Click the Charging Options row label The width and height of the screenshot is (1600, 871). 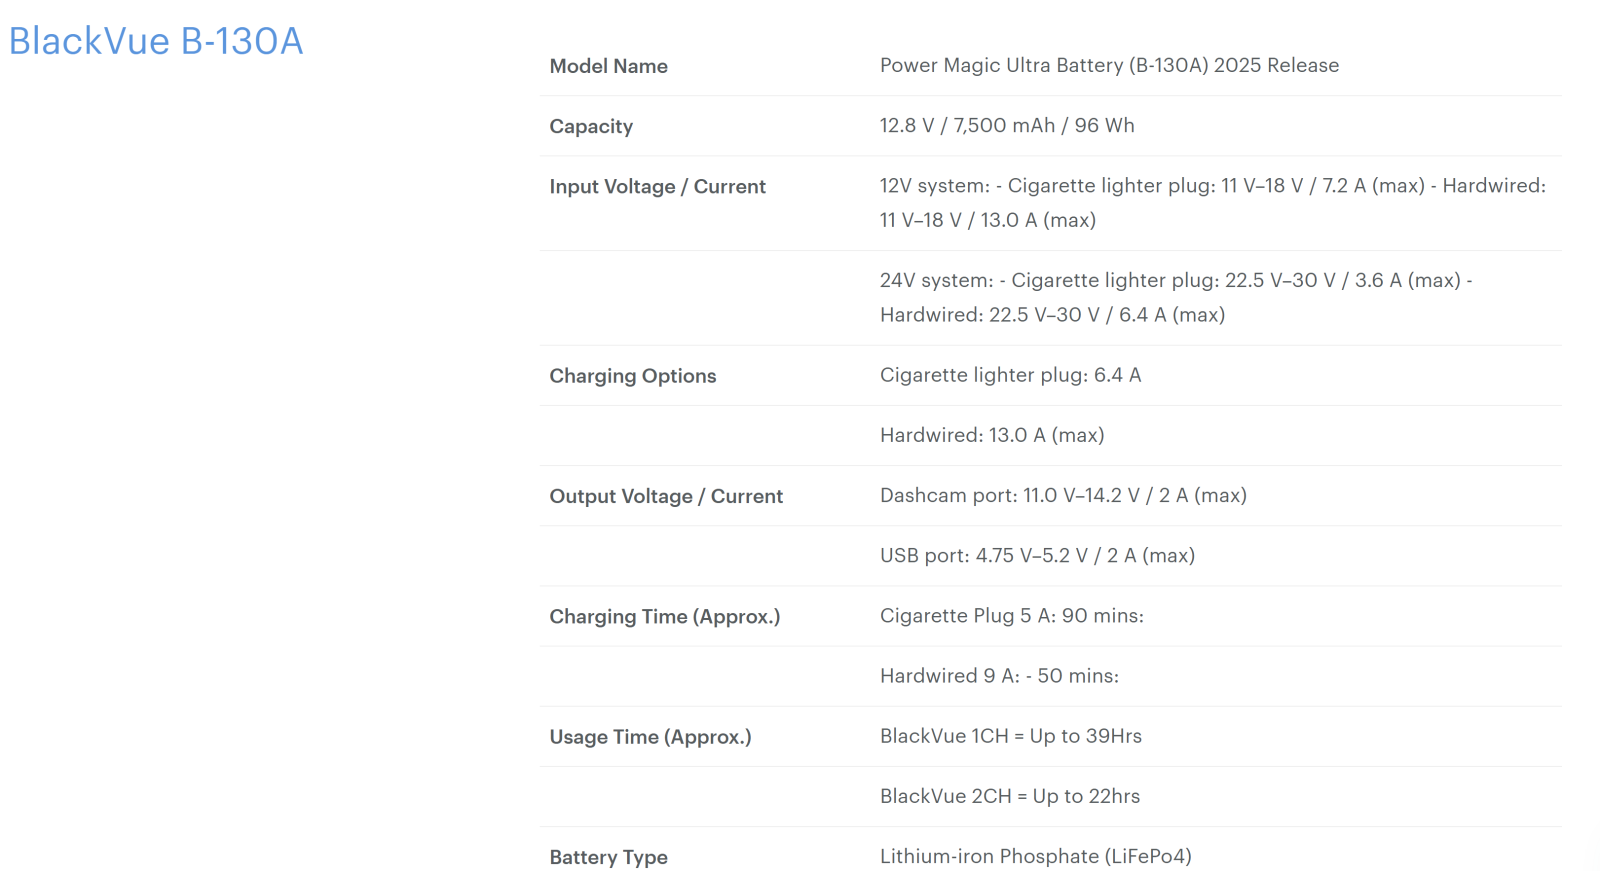[632, 376]
